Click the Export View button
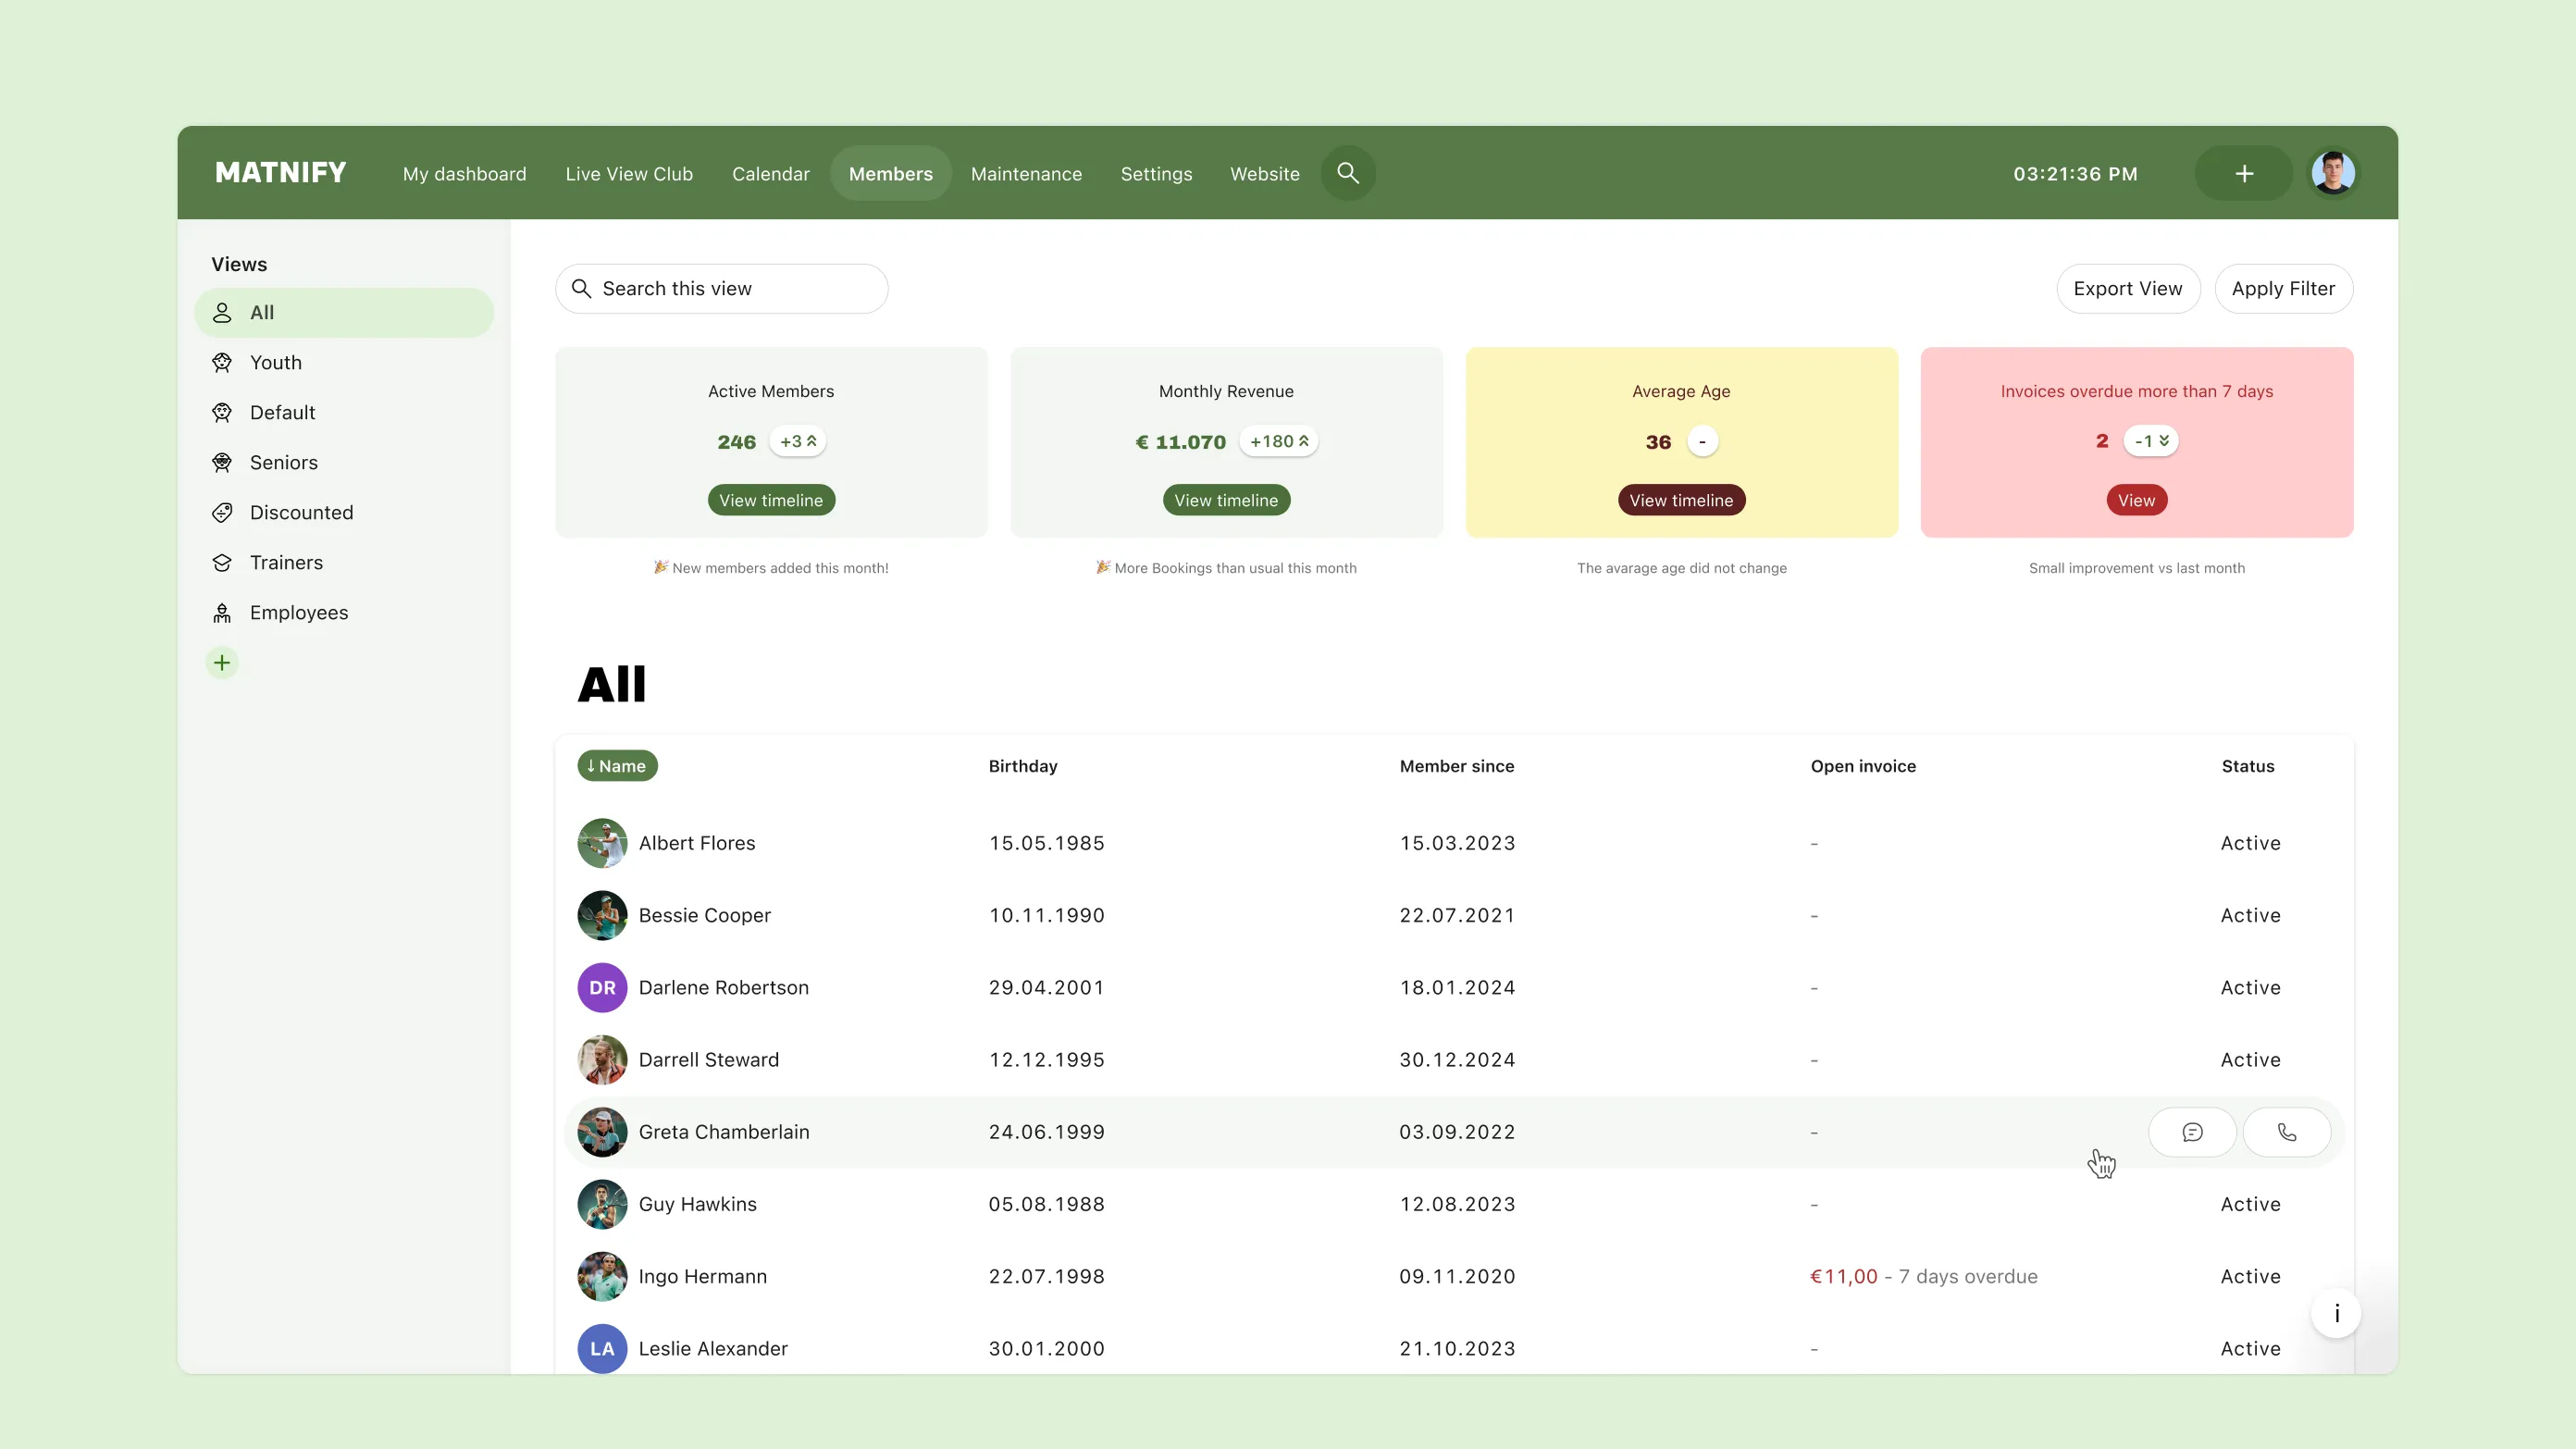 [x=2127, y=288]
